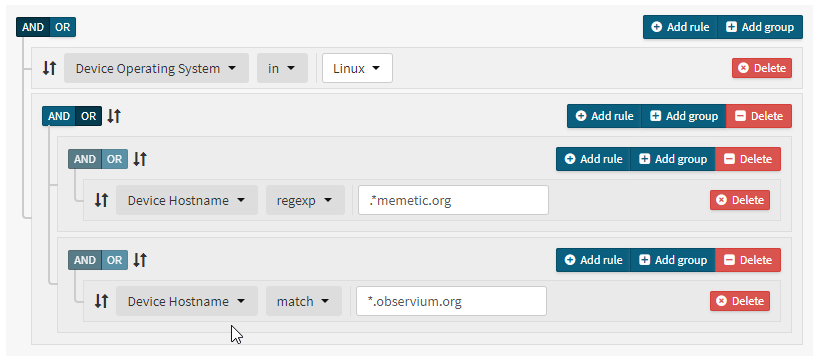Click the *.observium.org text field
Screen dimensions: 819x363
(451, 301)
